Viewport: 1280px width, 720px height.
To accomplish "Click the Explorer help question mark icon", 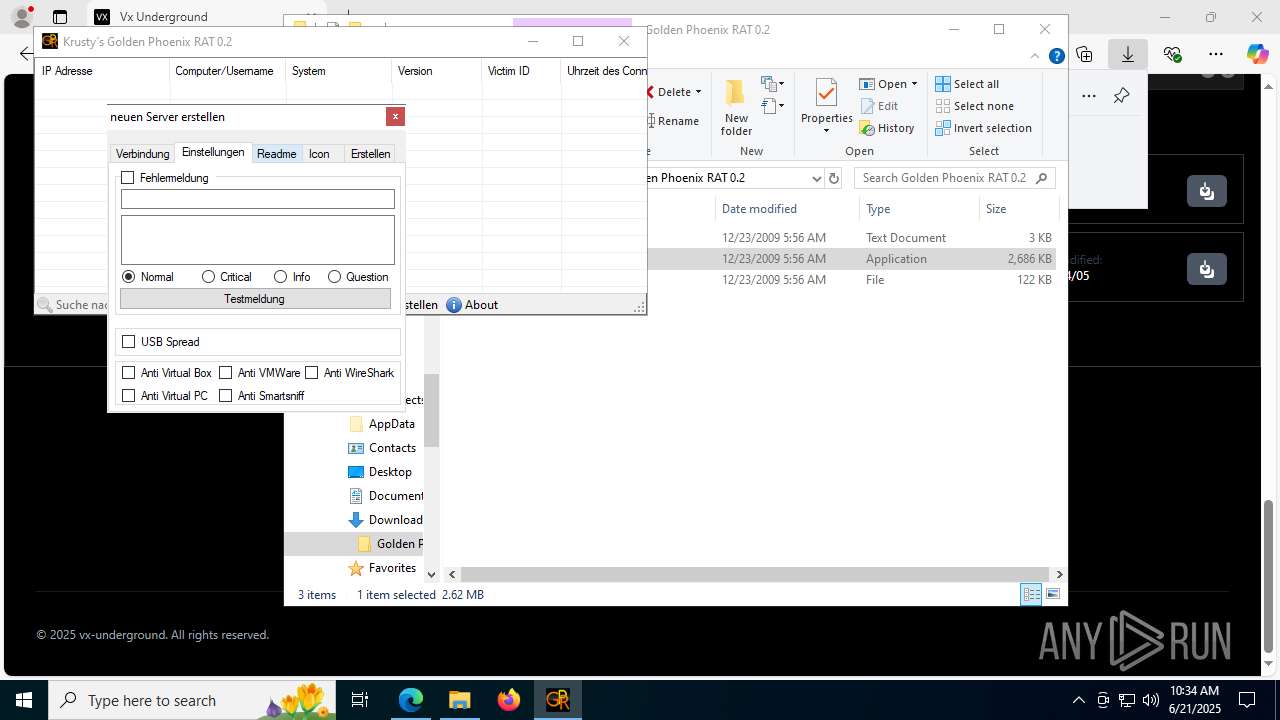I will point(1056,57).
